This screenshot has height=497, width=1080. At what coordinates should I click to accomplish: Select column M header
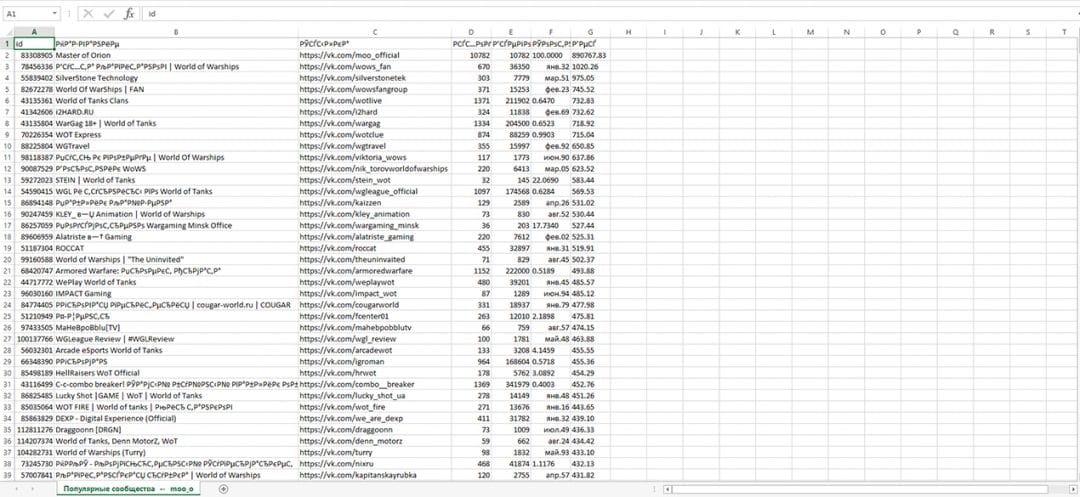click(809, 32)
